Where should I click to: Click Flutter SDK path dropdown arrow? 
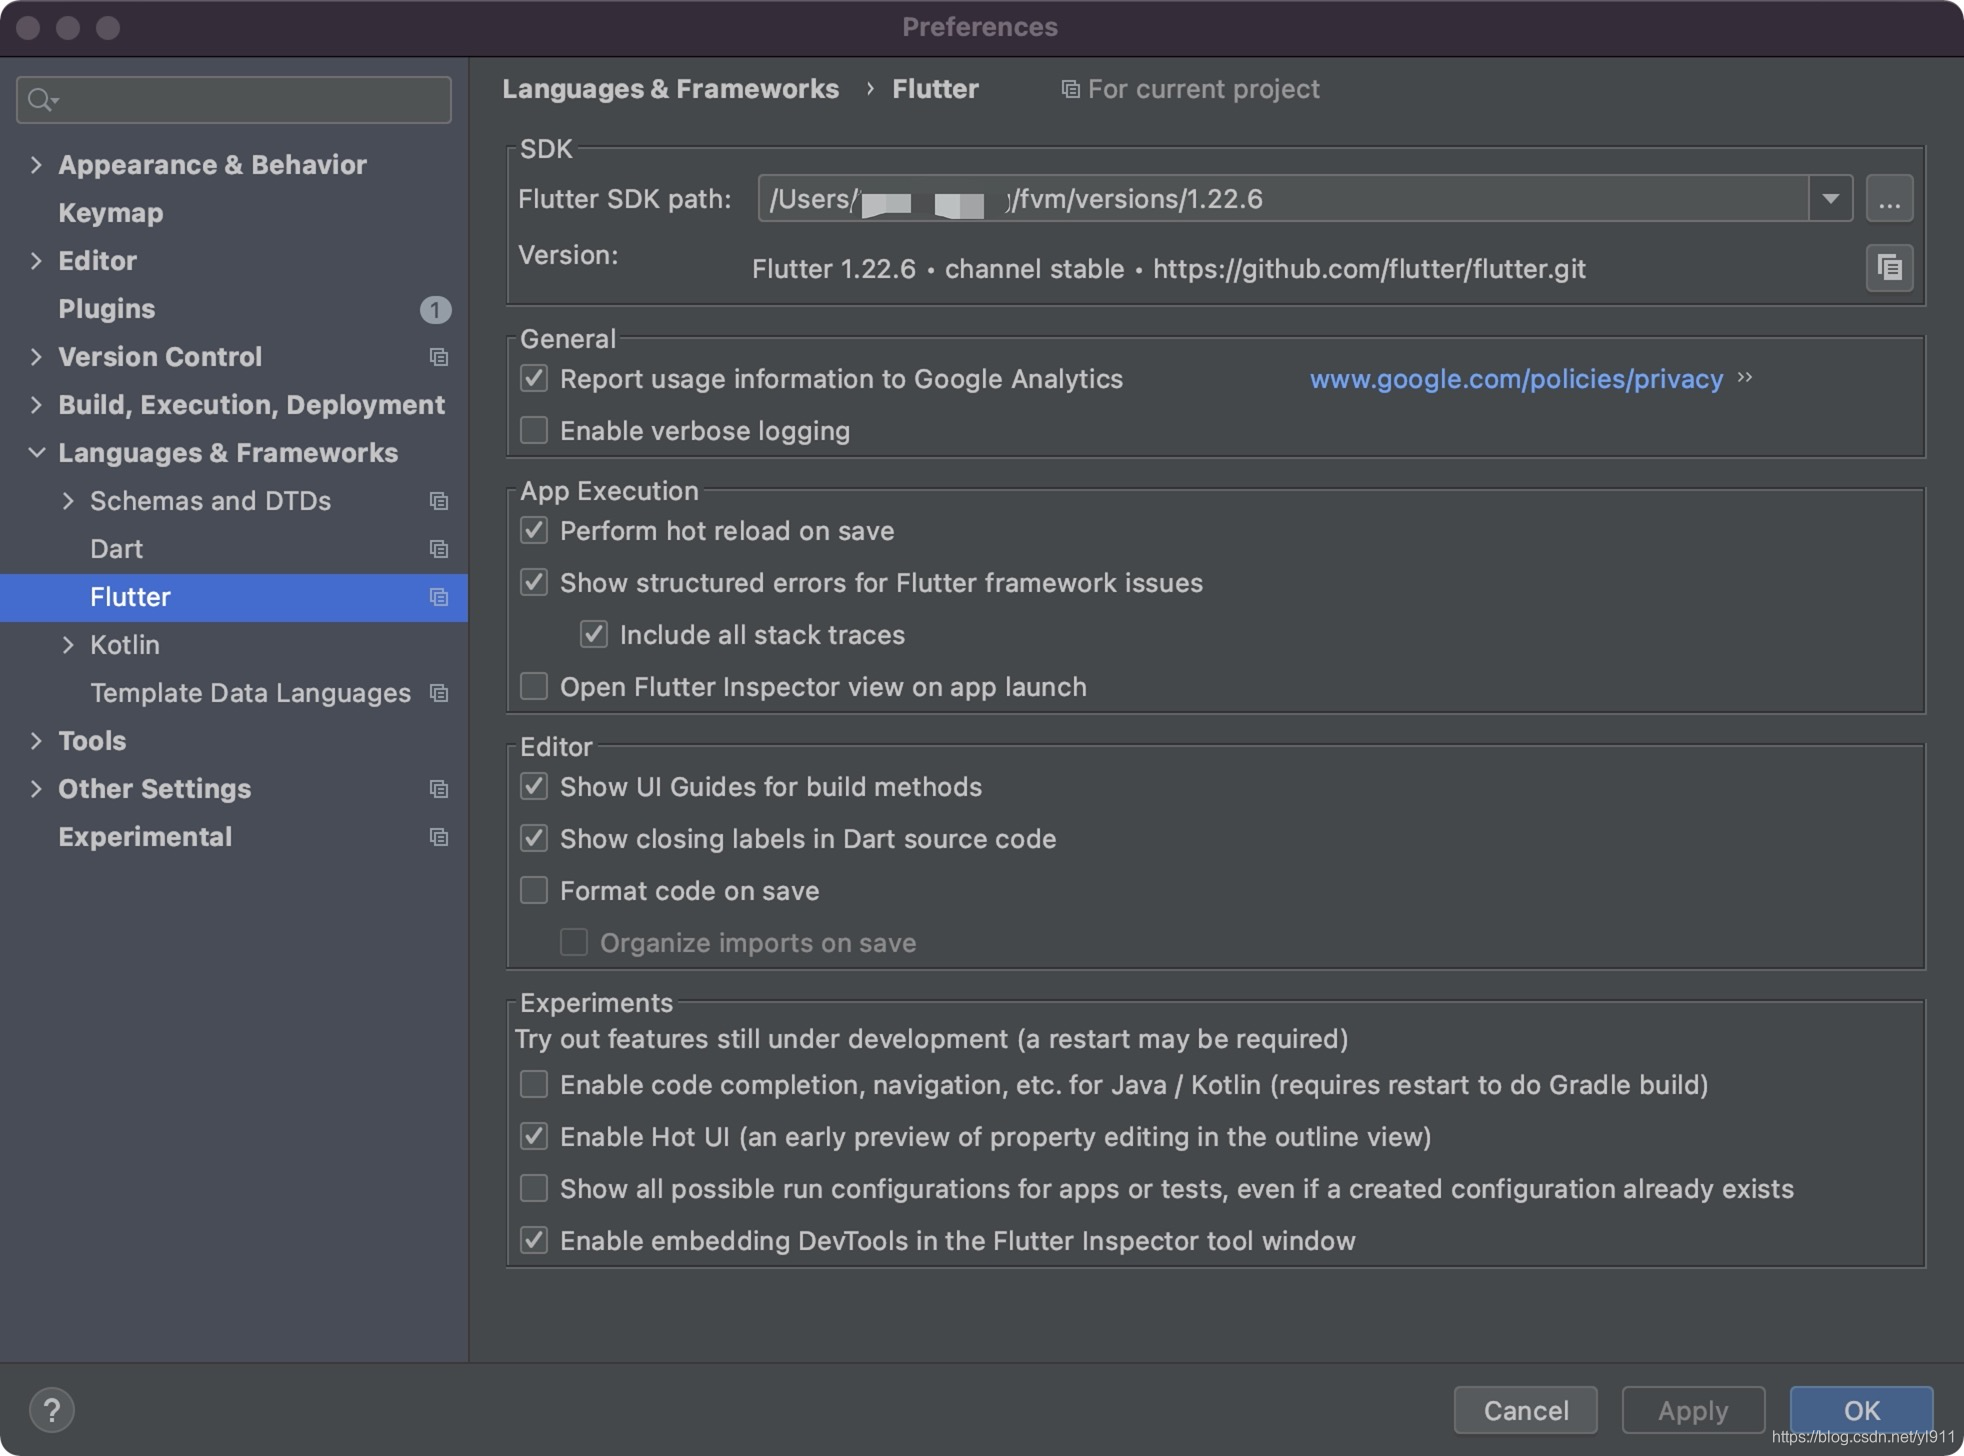click(x=1831, y=197)
